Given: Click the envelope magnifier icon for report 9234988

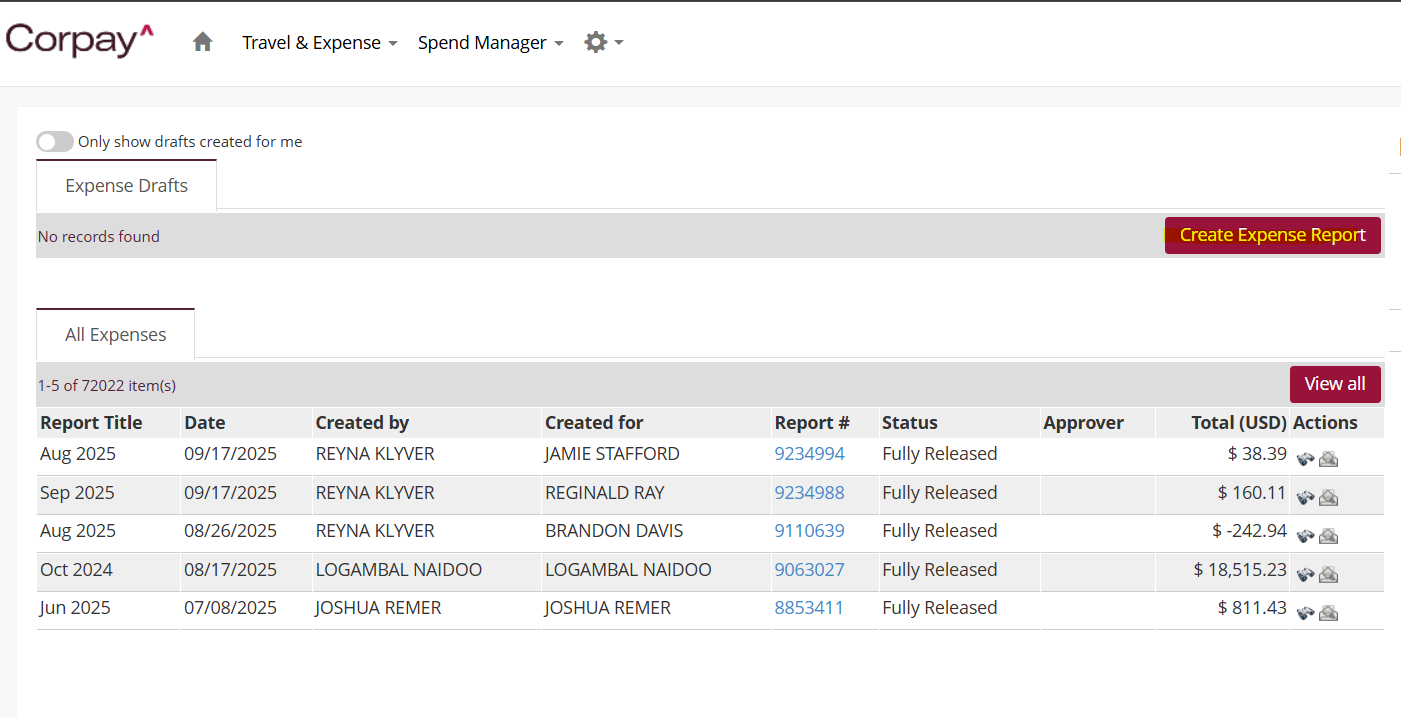Looking at the screenshot, I should click(1328, 497).
